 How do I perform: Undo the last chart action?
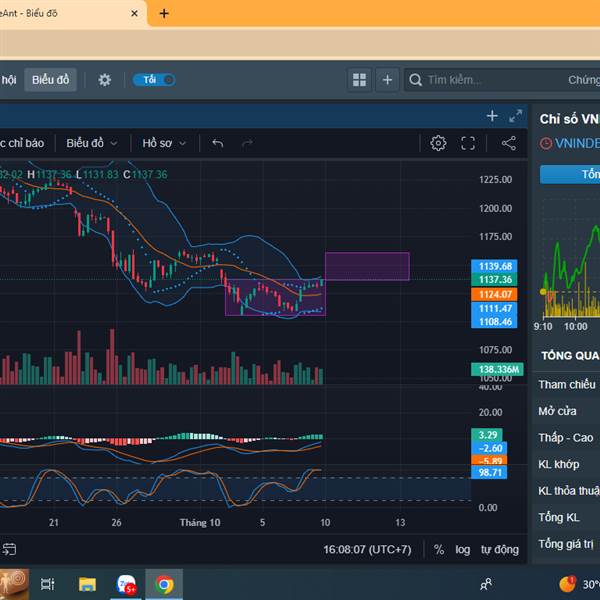pos(217,143)
